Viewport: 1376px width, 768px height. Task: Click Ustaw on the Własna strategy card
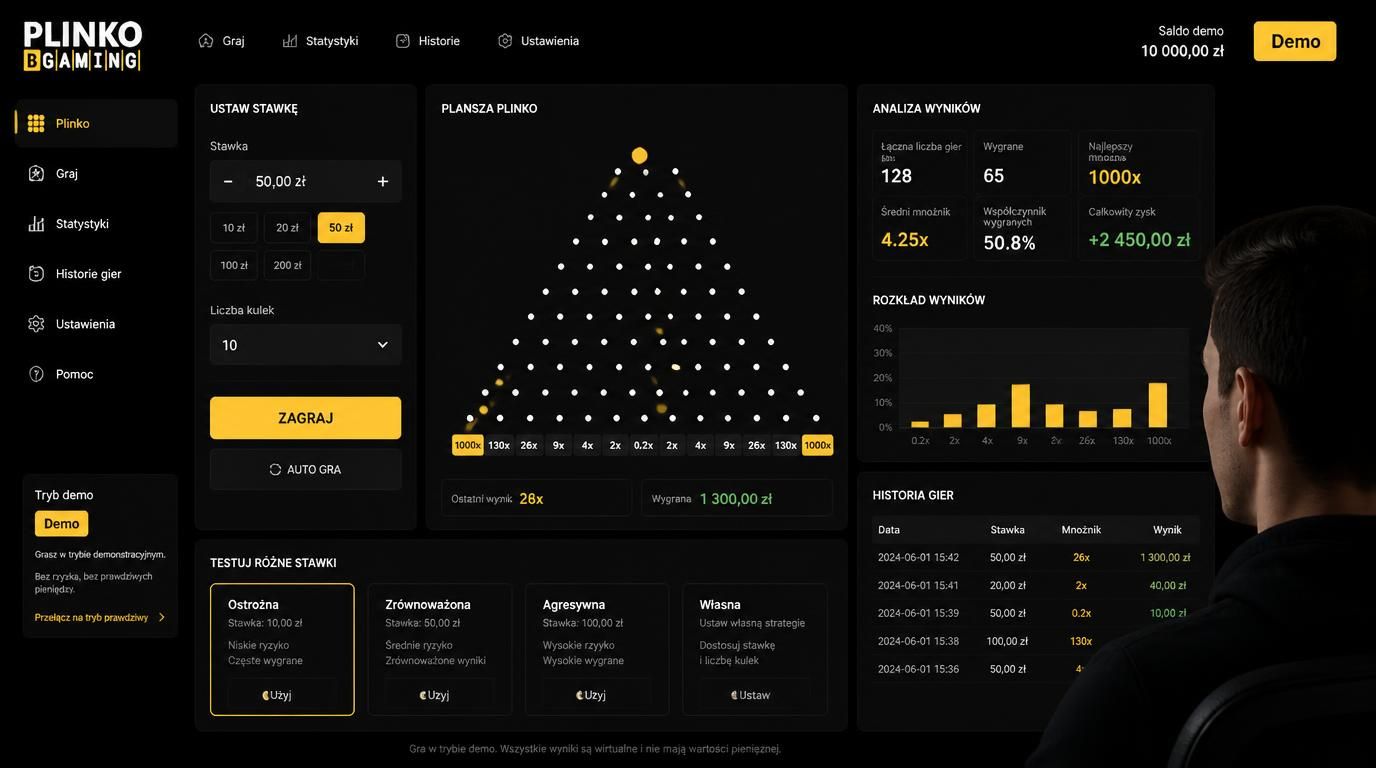(754, 695)
